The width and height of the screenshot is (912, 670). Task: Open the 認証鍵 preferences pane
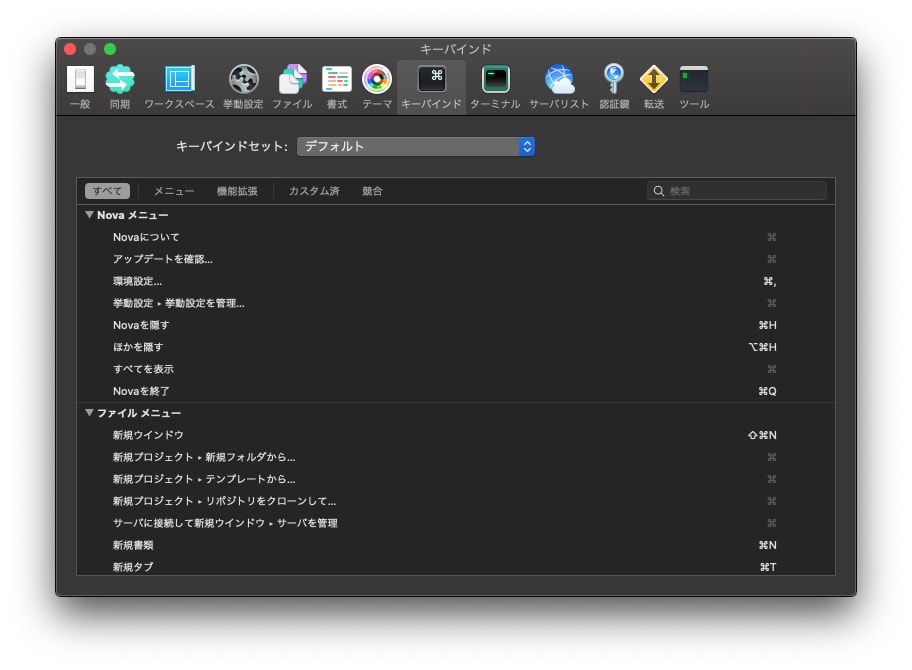pyautogui.click(x=614, y=87)
